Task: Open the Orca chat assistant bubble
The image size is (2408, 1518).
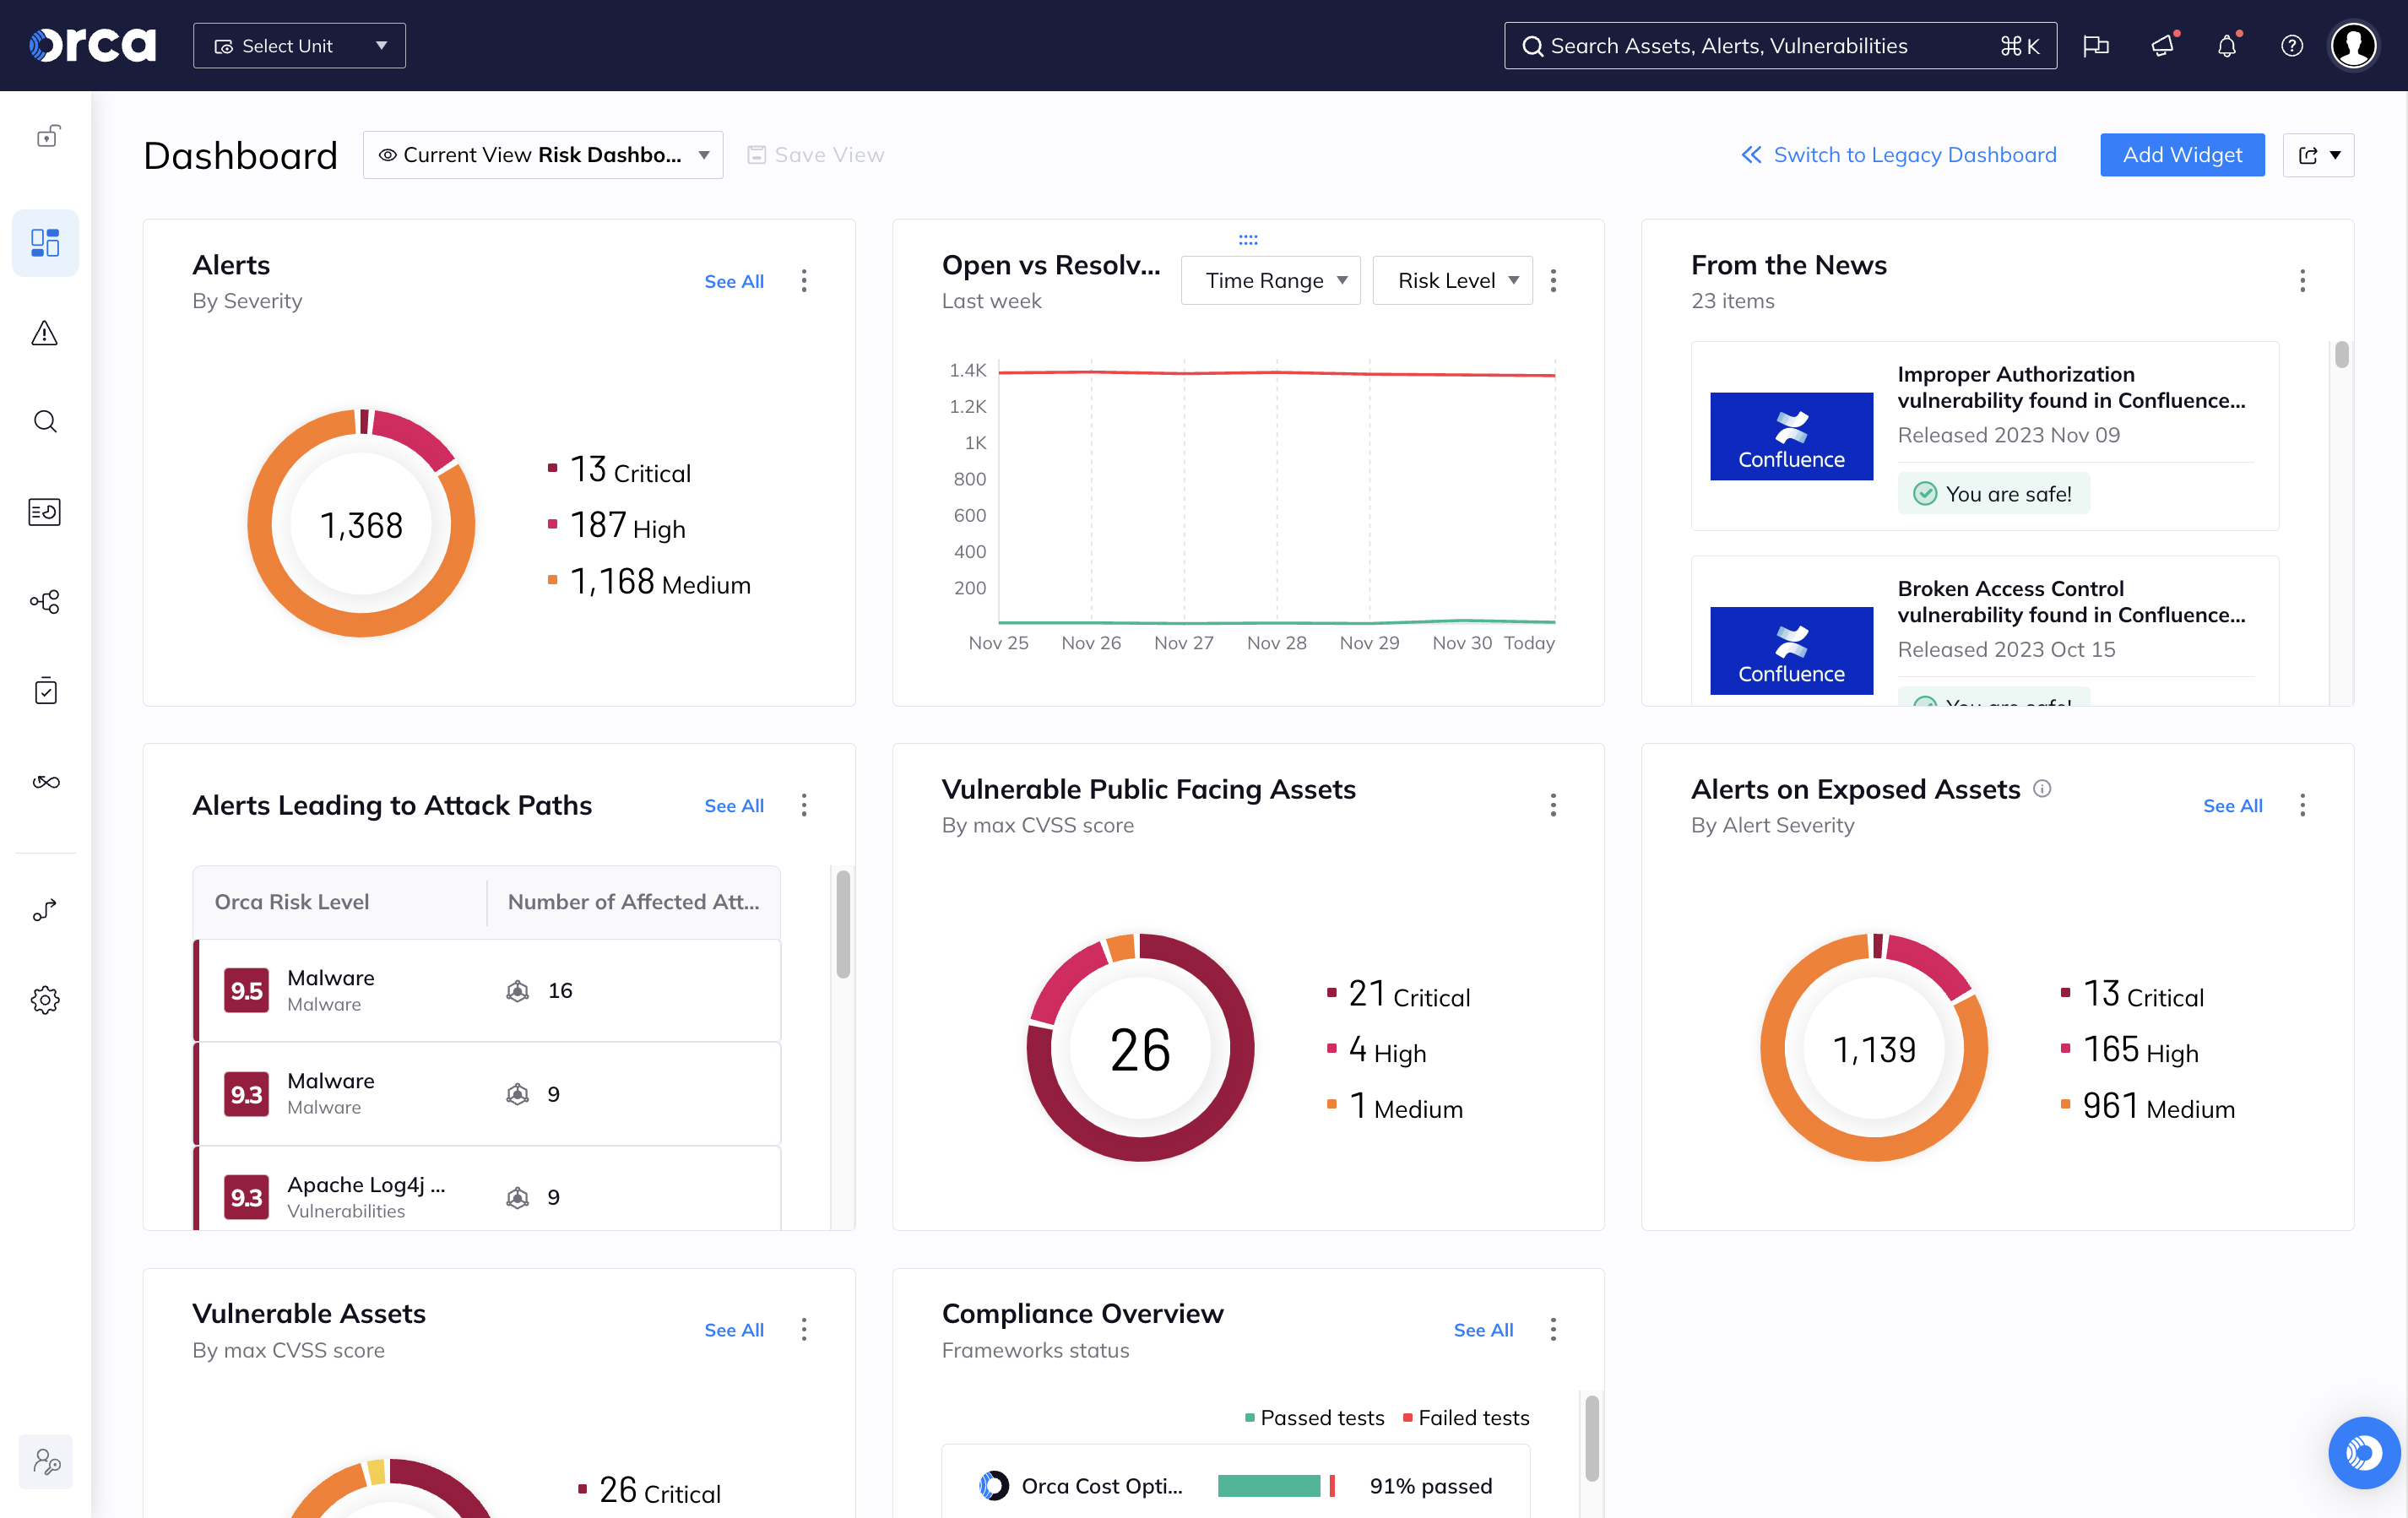Action: pos(2363,1452)
